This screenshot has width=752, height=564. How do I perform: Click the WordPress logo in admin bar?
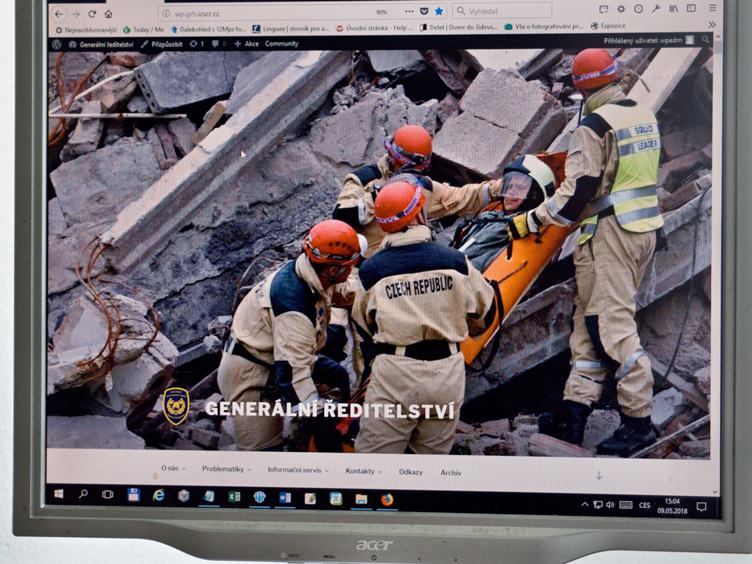tap(57, 45)
